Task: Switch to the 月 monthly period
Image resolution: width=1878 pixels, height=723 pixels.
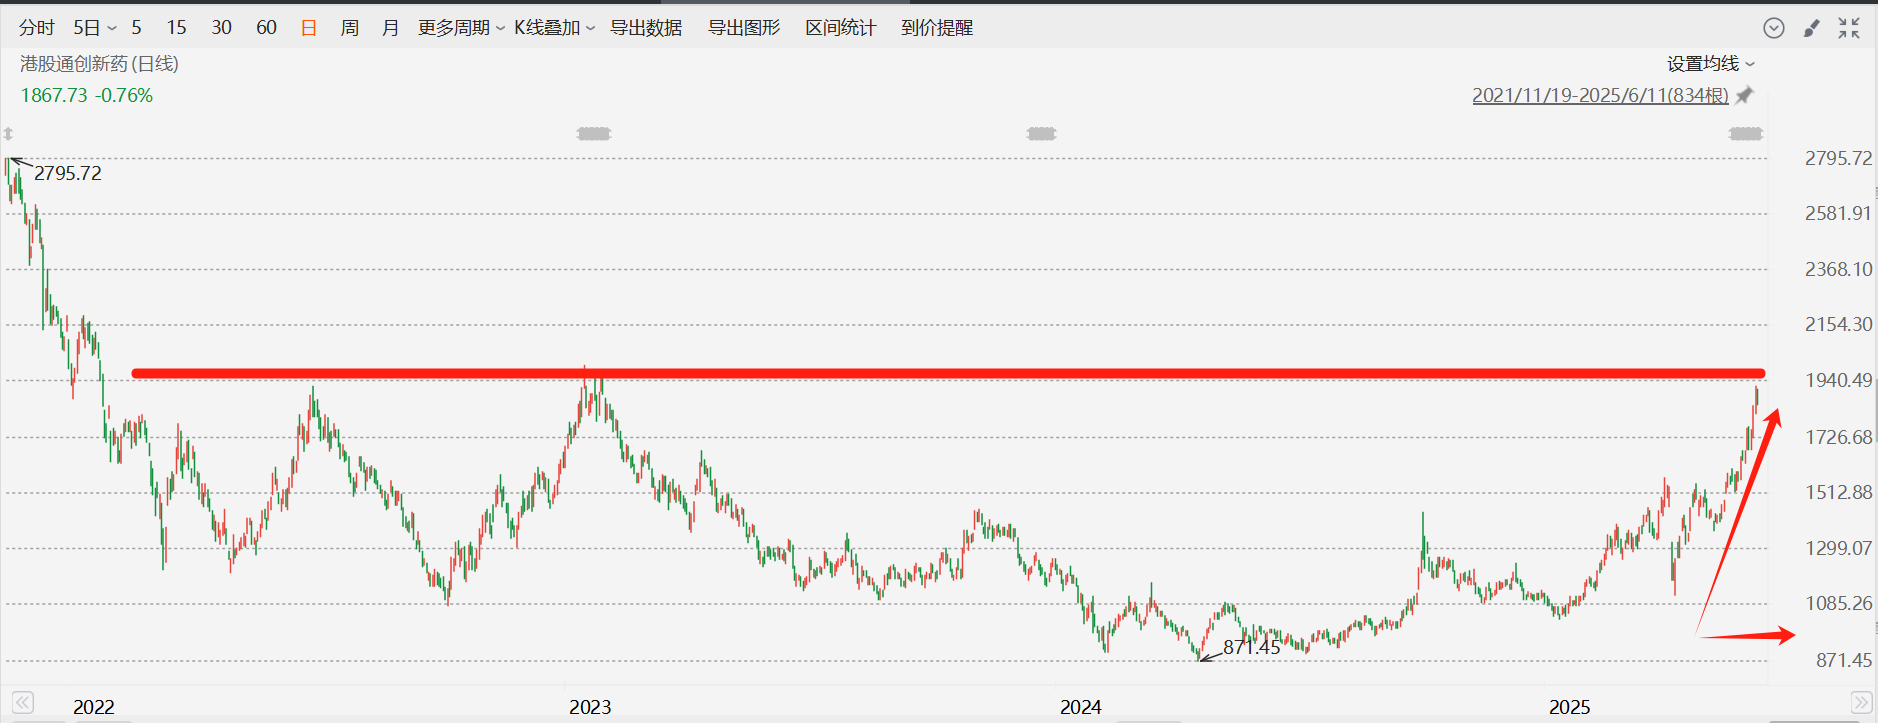Action: pyautogui.click(x=391, y=28)
